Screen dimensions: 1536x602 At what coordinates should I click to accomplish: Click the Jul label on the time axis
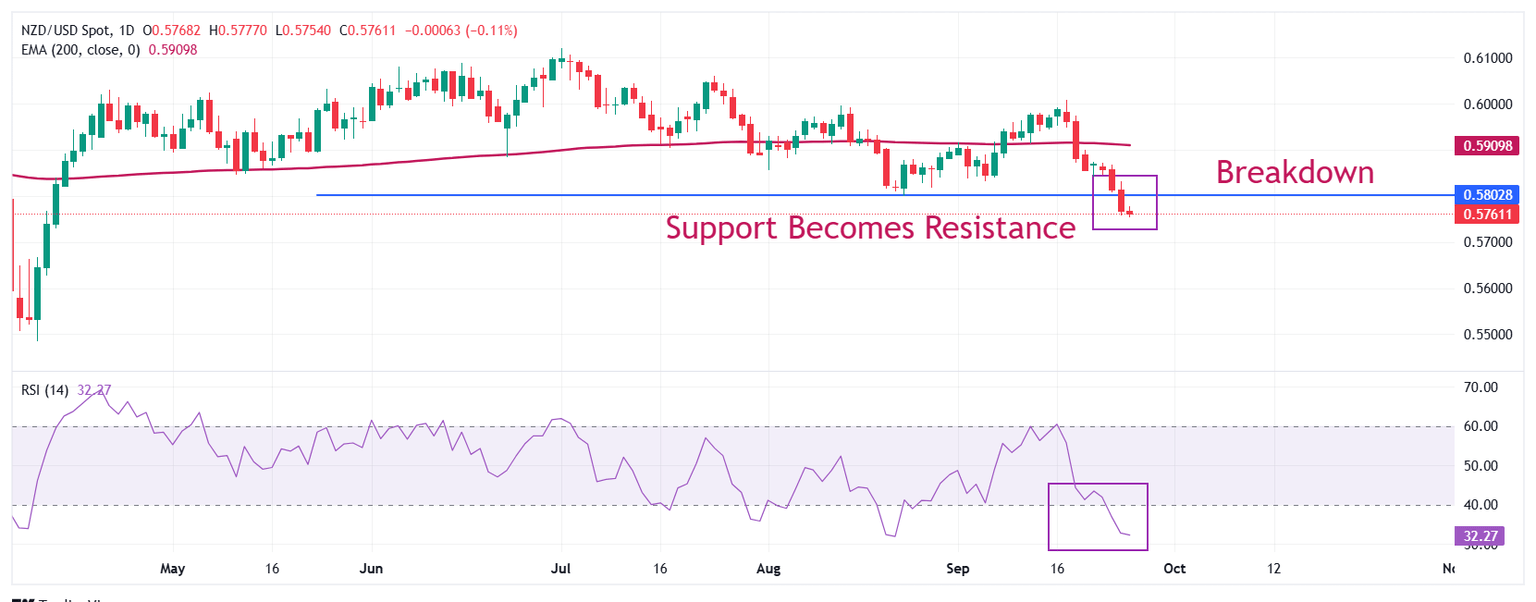tap(561, 569)
